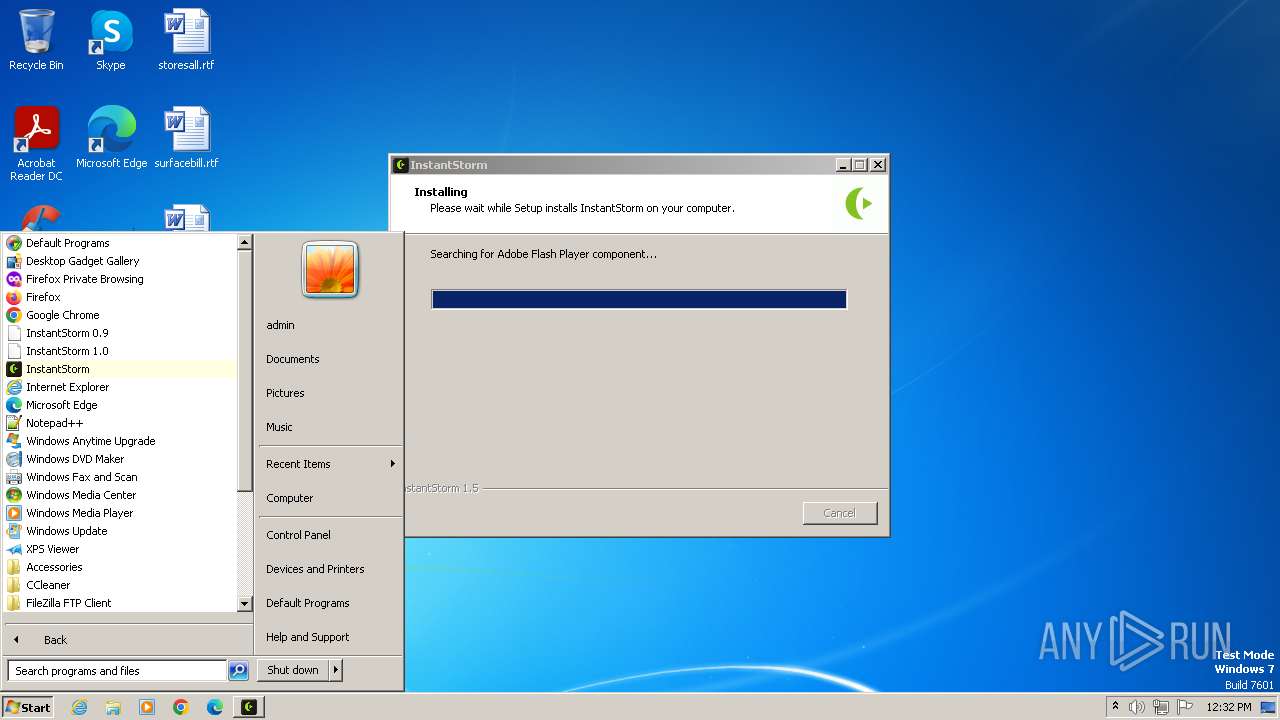Open Windows Update entry
The width and height of the screenshot is (1280, 720).
[120, 531]
